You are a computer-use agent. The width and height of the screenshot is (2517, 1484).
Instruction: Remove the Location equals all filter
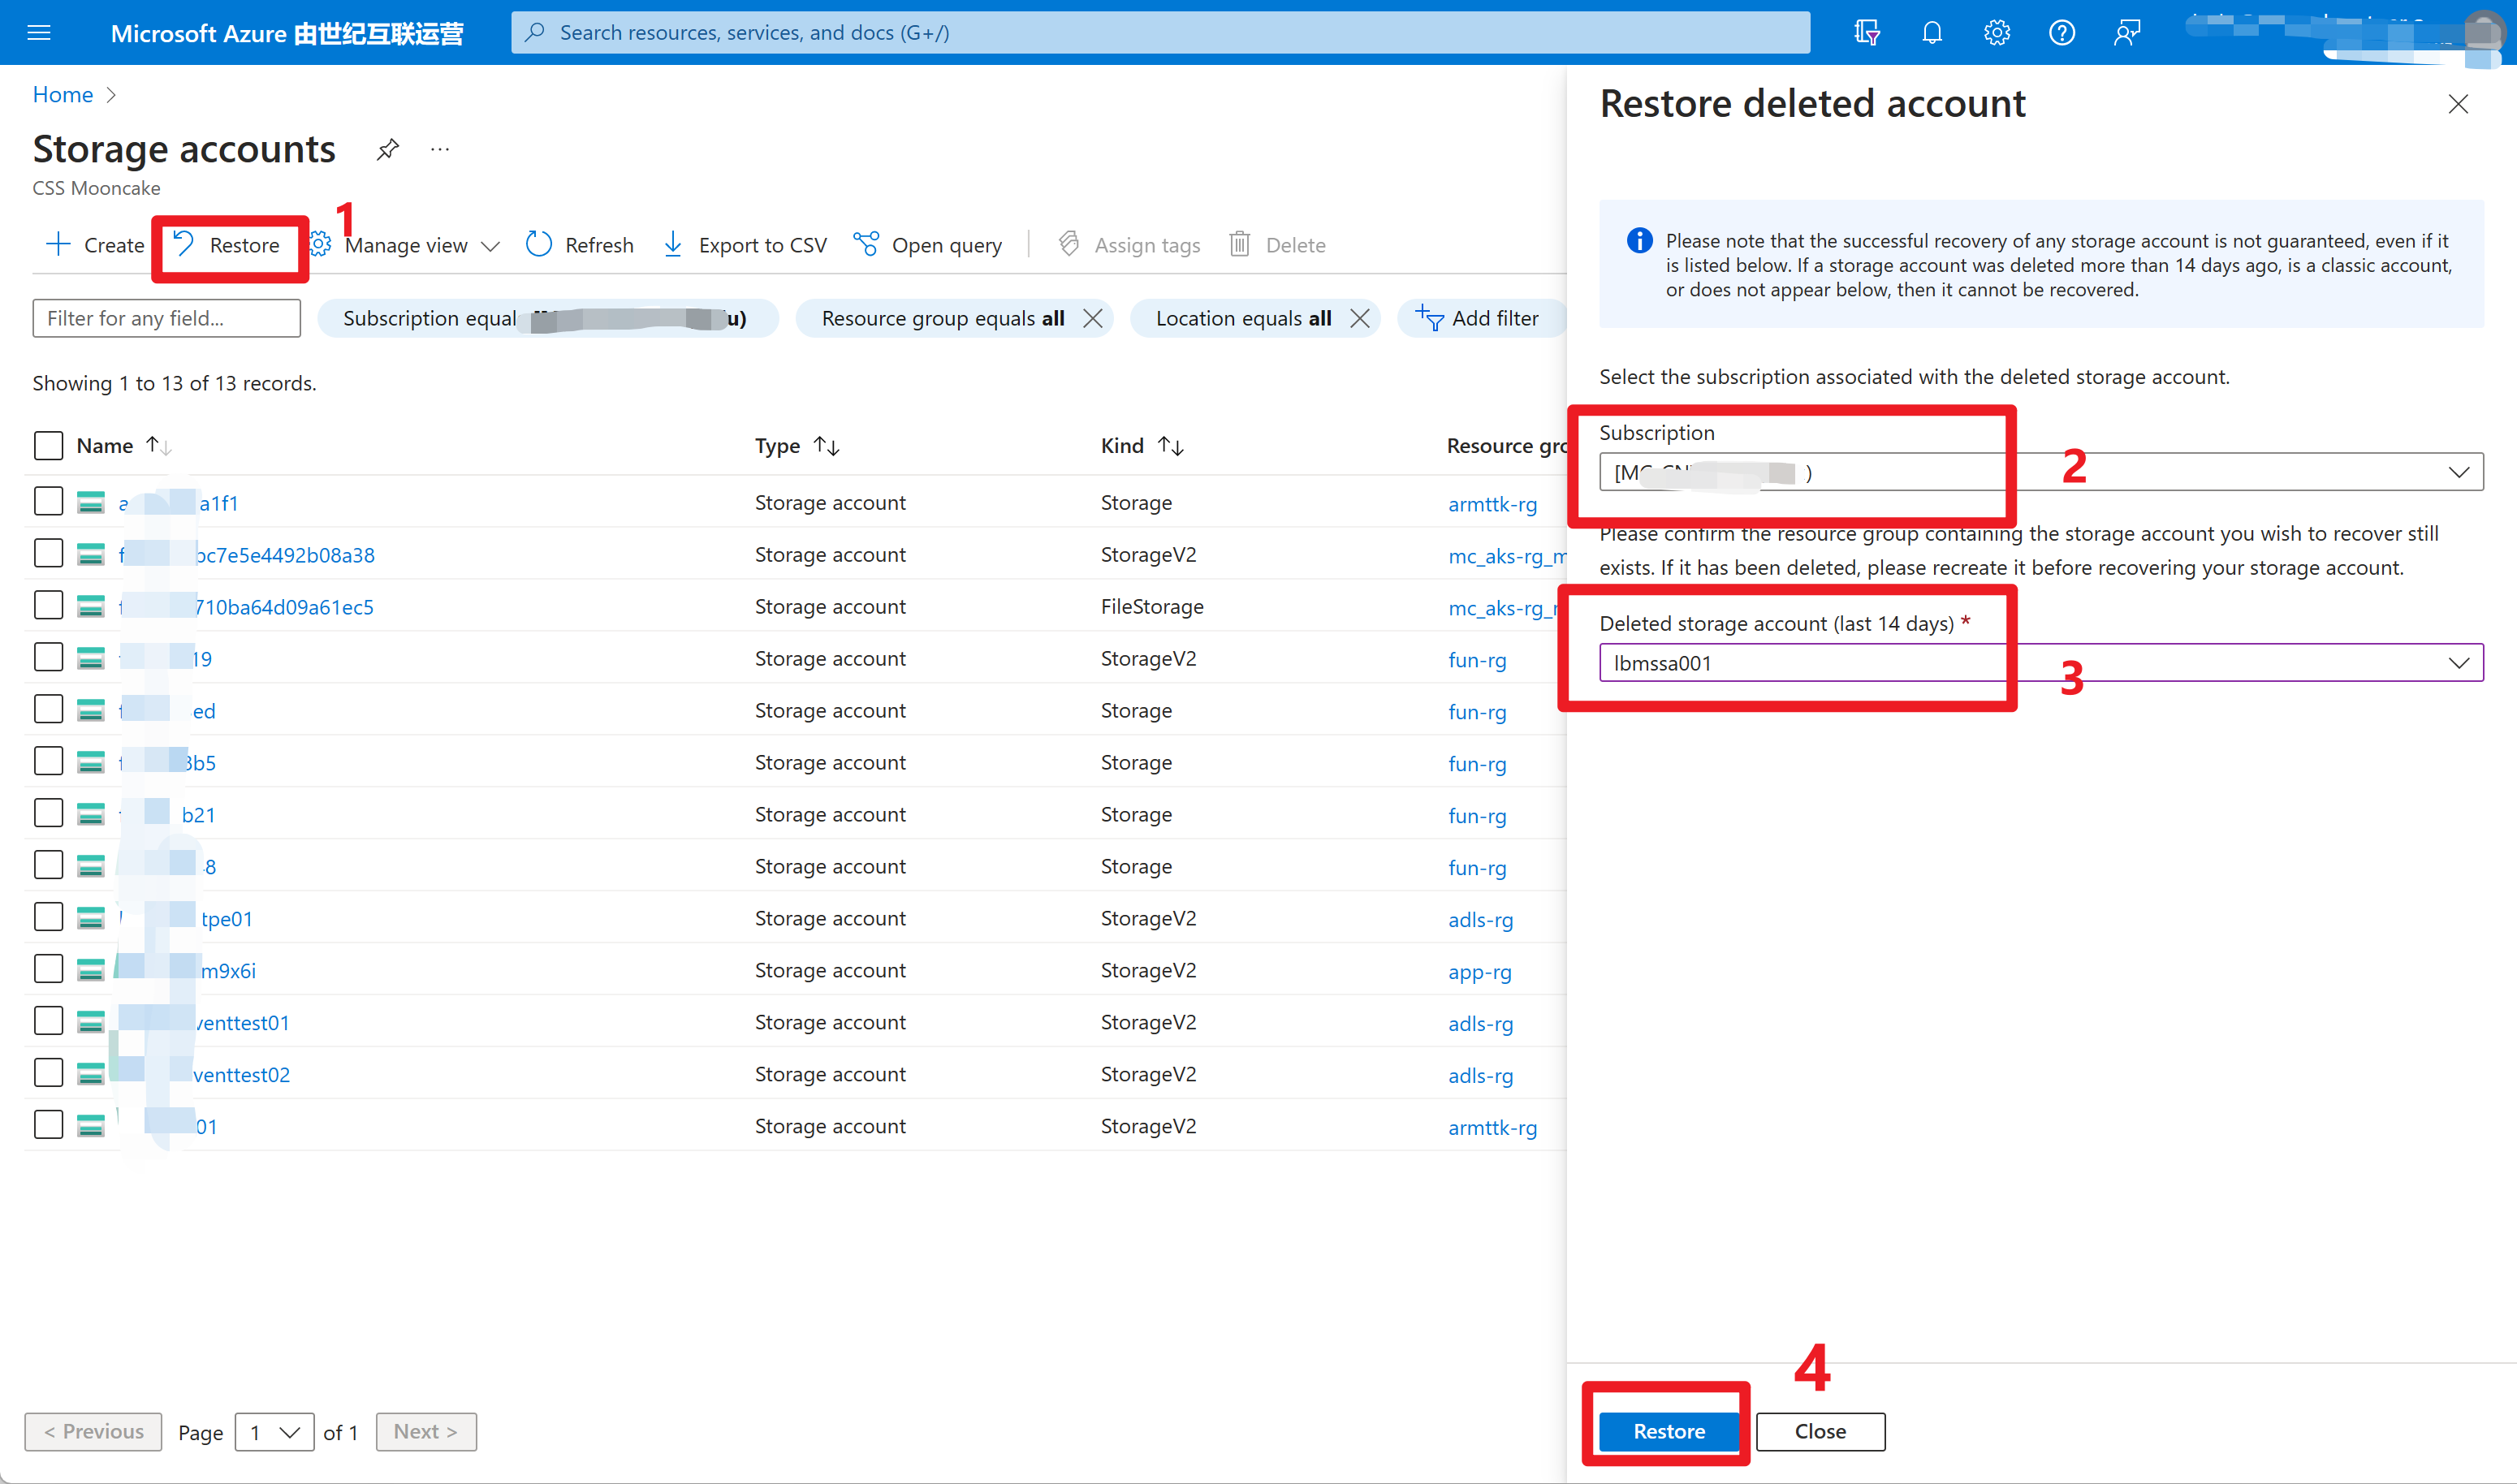1360,317
